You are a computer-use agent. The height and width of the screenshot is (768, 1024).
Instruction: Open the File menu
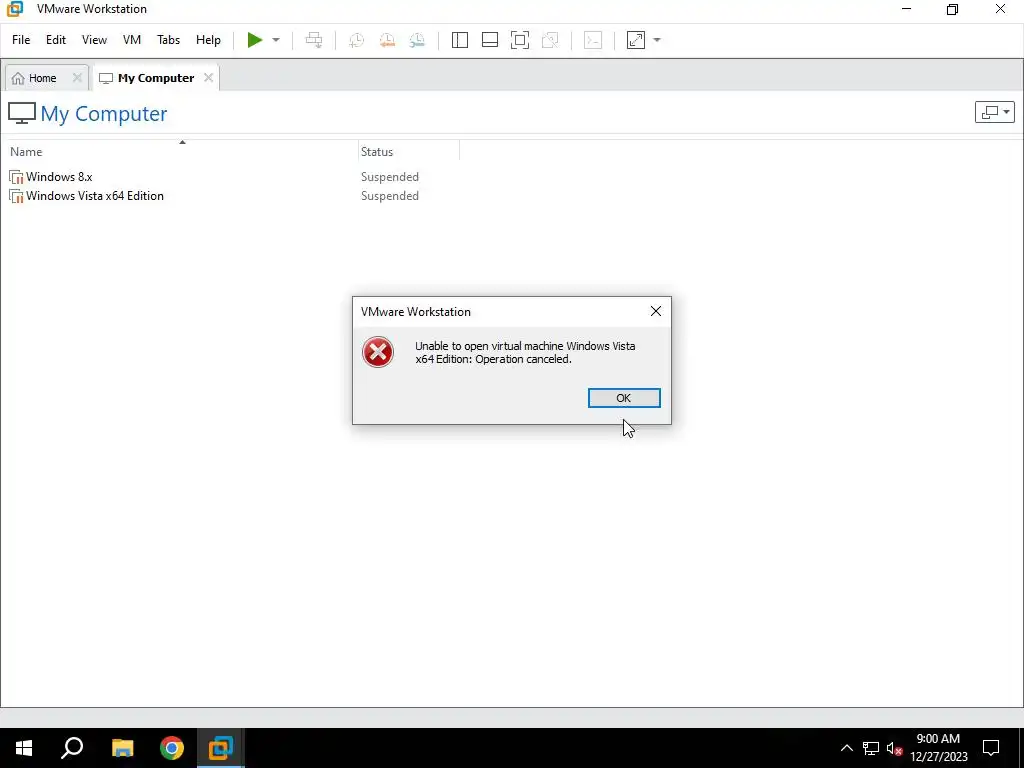[21, 40]
